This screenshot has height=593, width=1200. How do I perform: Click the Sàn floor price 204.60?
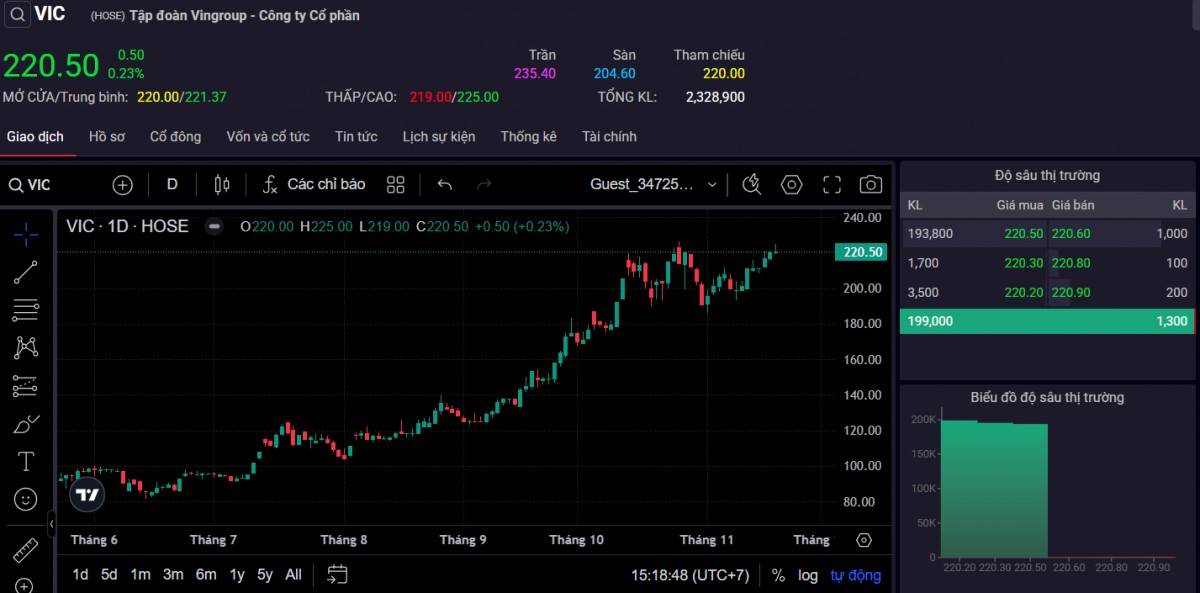tap(614, 73)
